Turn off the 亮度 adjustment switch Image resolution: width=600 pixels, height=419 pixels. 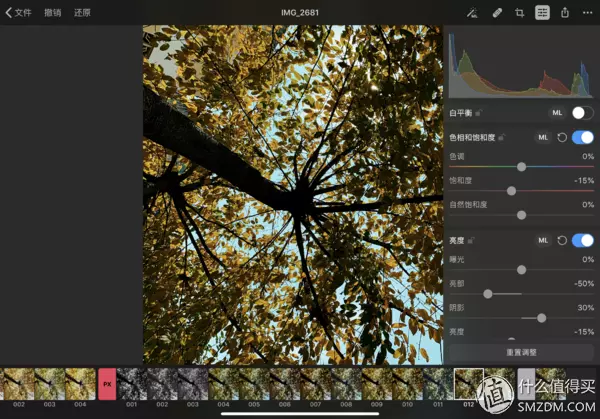[582, 240]
